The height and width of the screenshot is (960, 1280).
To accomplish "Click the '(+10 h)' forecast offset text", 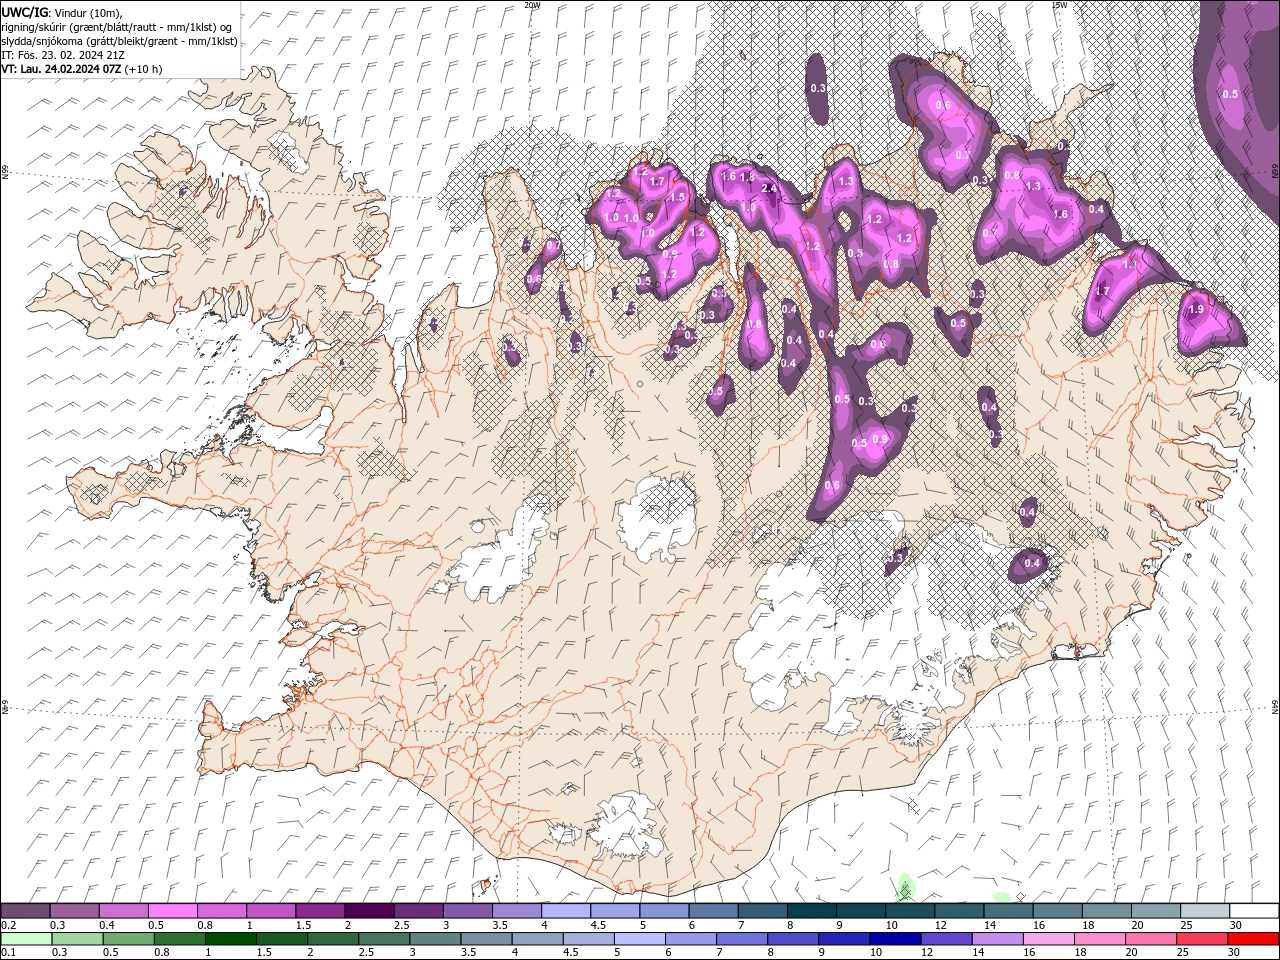I will click(144, 69).
